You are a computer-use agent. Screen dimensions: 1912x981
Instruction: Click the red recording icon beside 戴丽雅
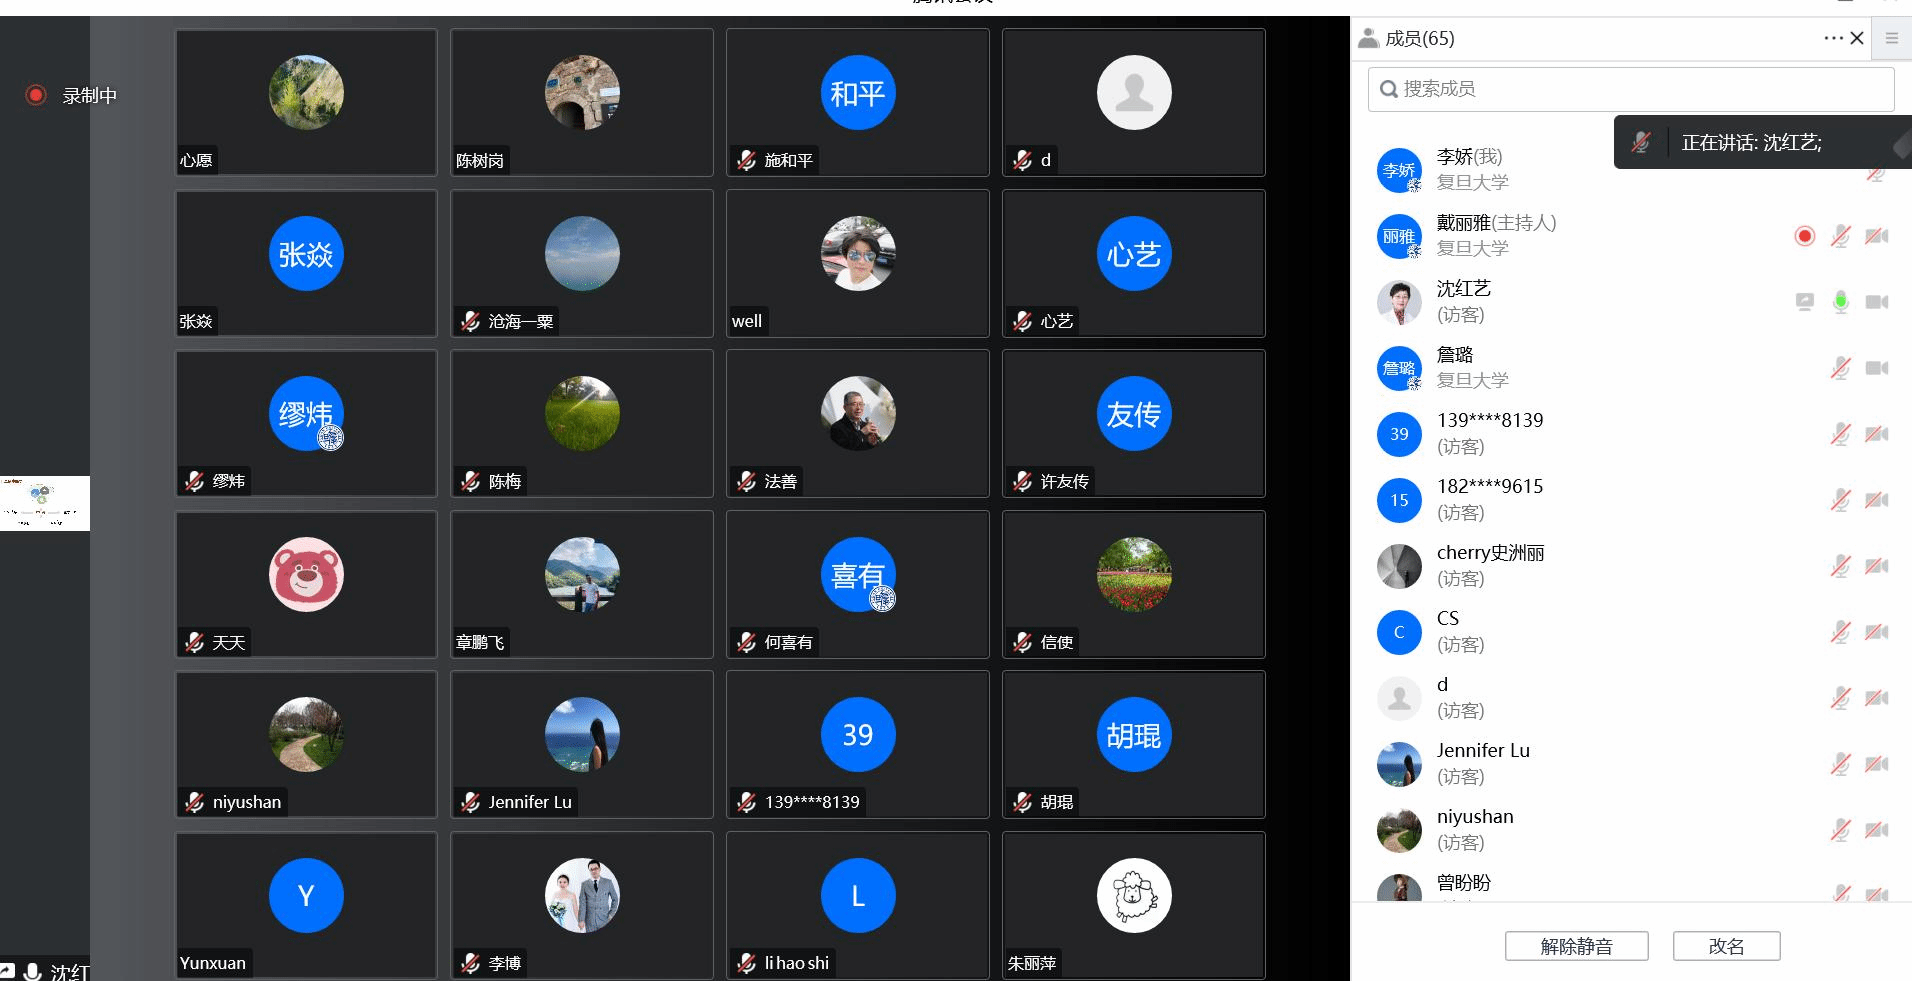pos(1804,236)
